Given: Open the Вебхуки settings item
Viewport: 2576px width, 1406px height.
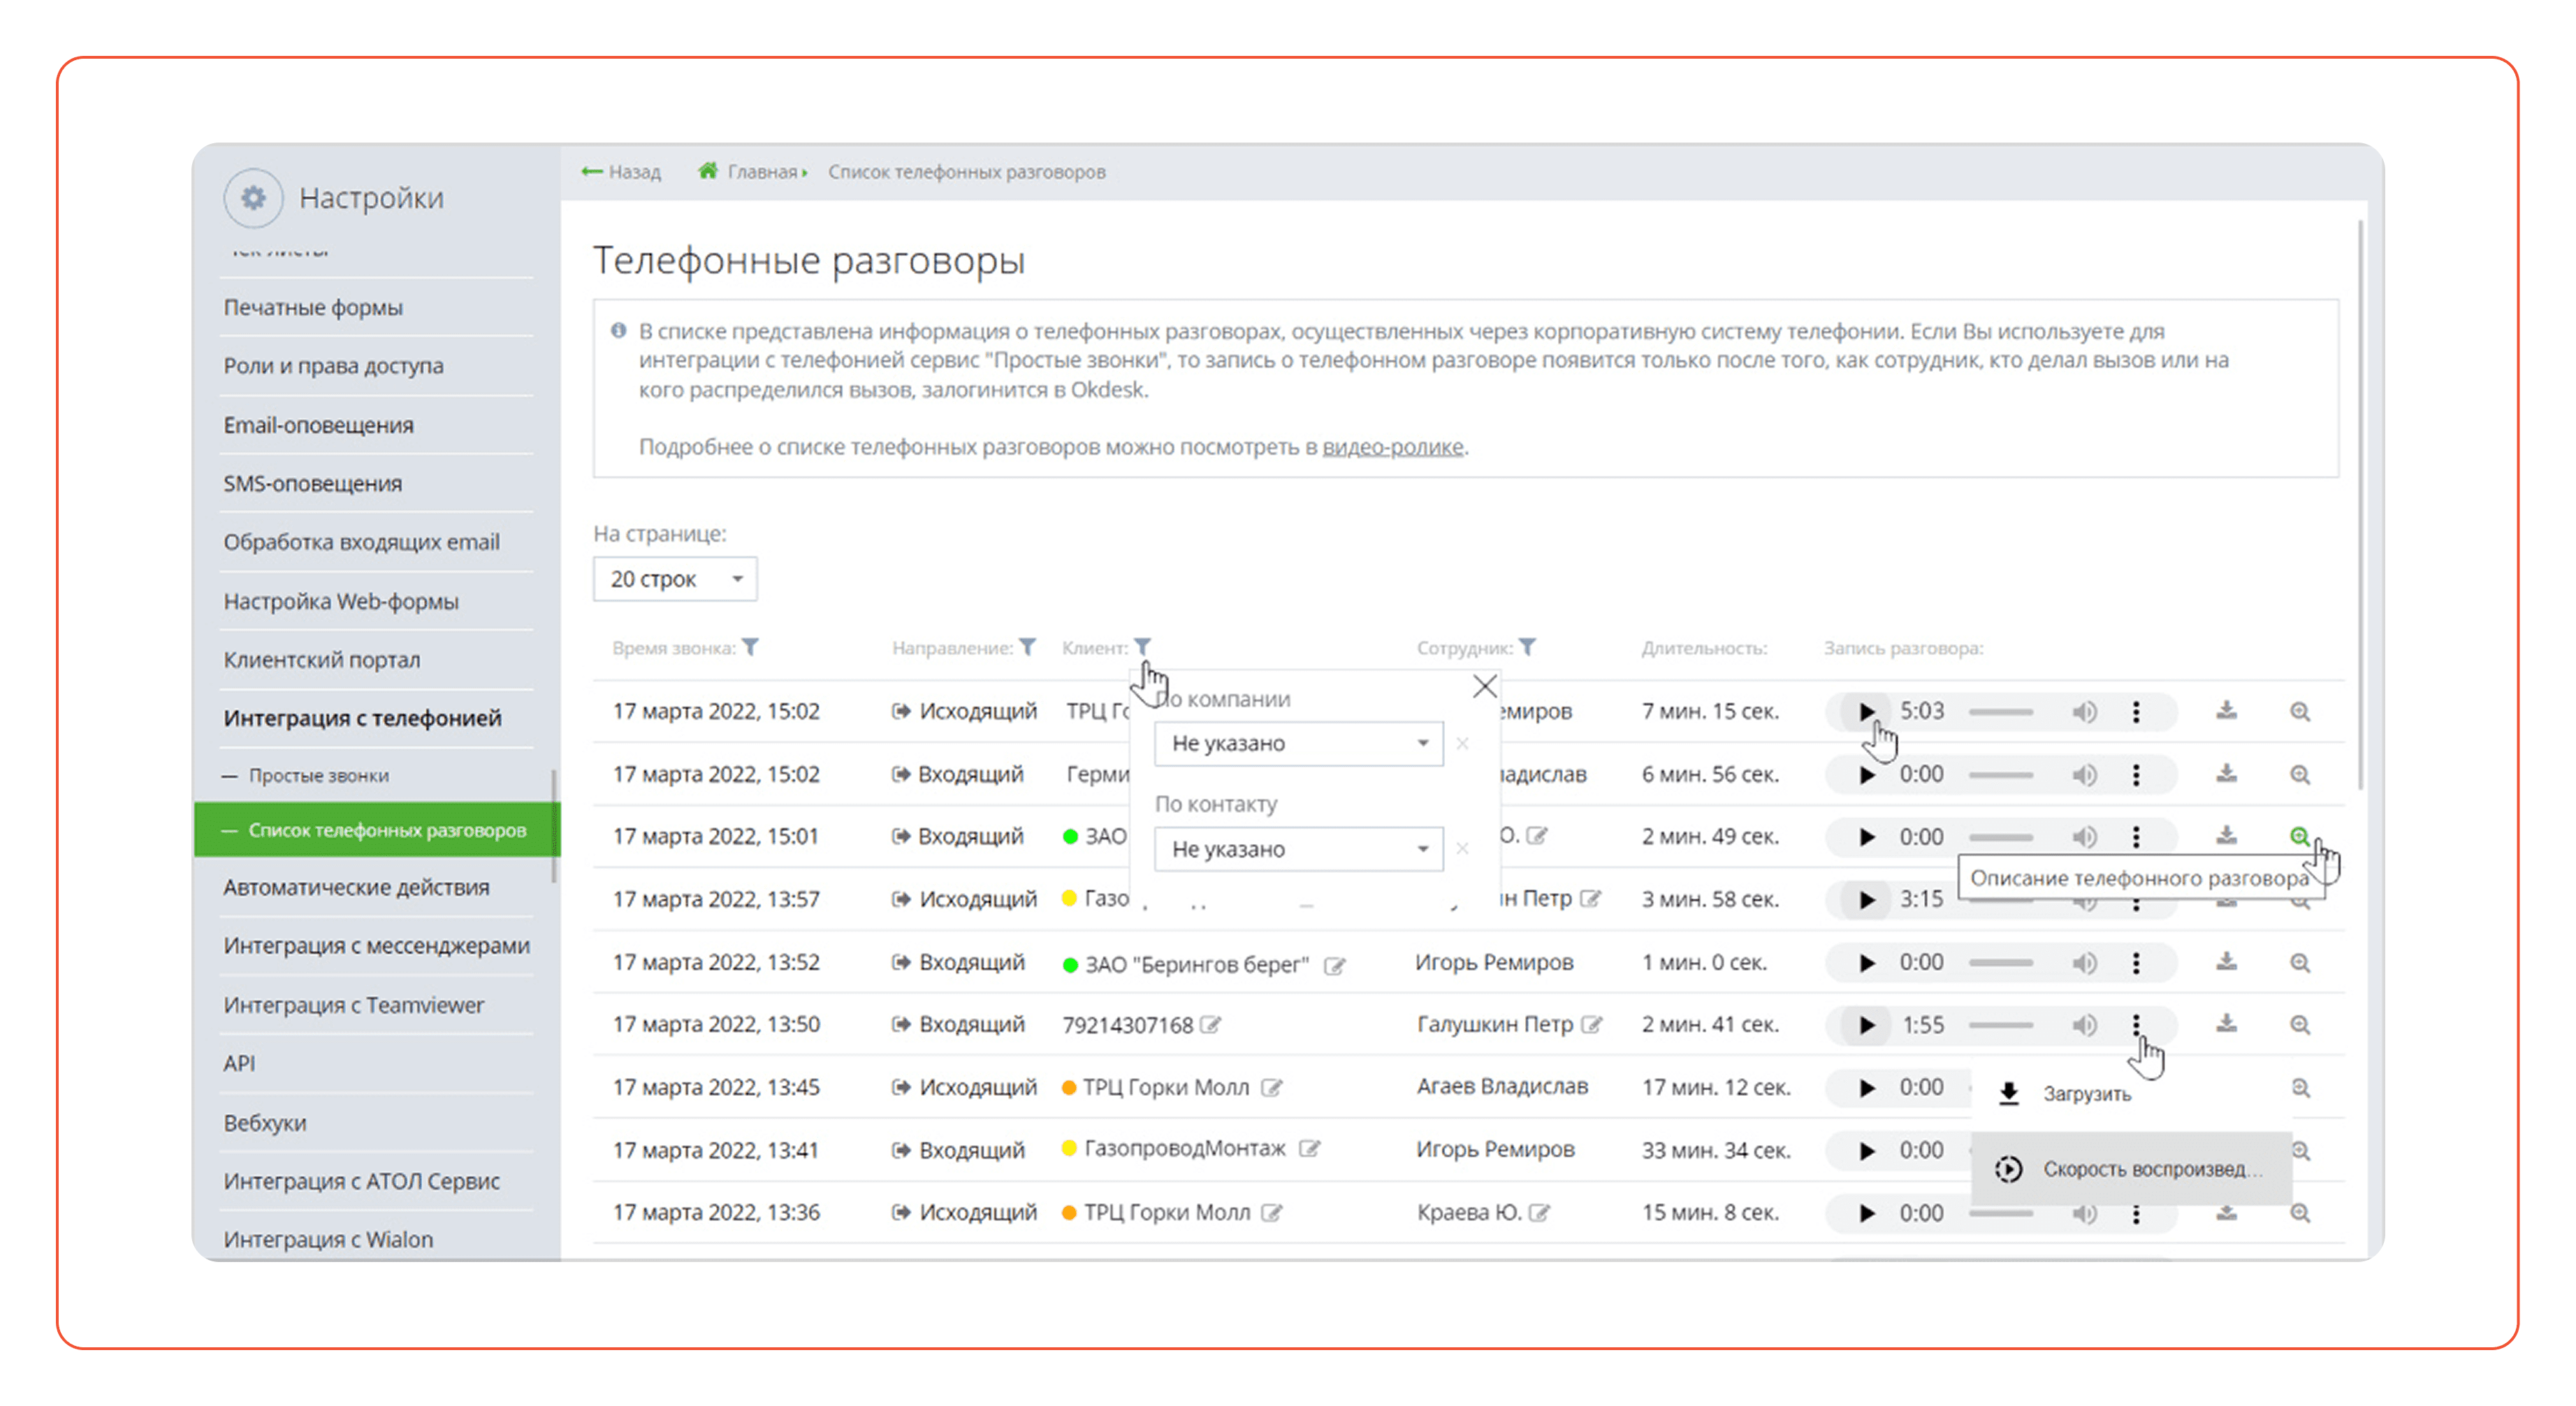Looking at the screenshot, I should point(265,1123).
